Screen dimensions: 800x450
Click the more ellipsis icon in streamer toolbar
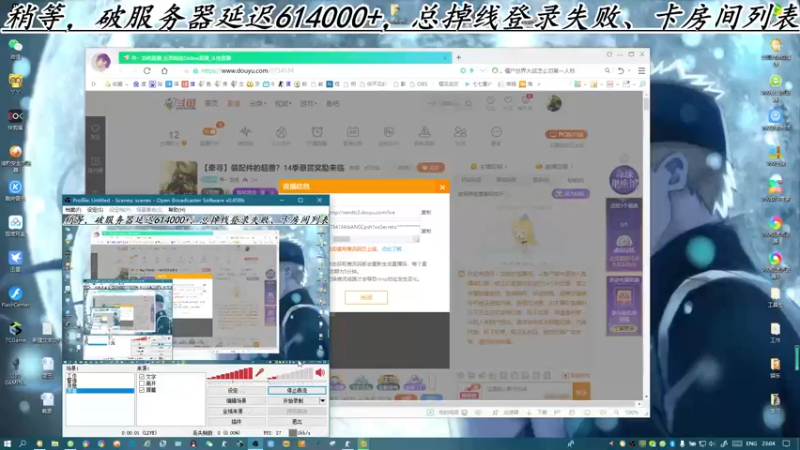(x=496, y=132)
